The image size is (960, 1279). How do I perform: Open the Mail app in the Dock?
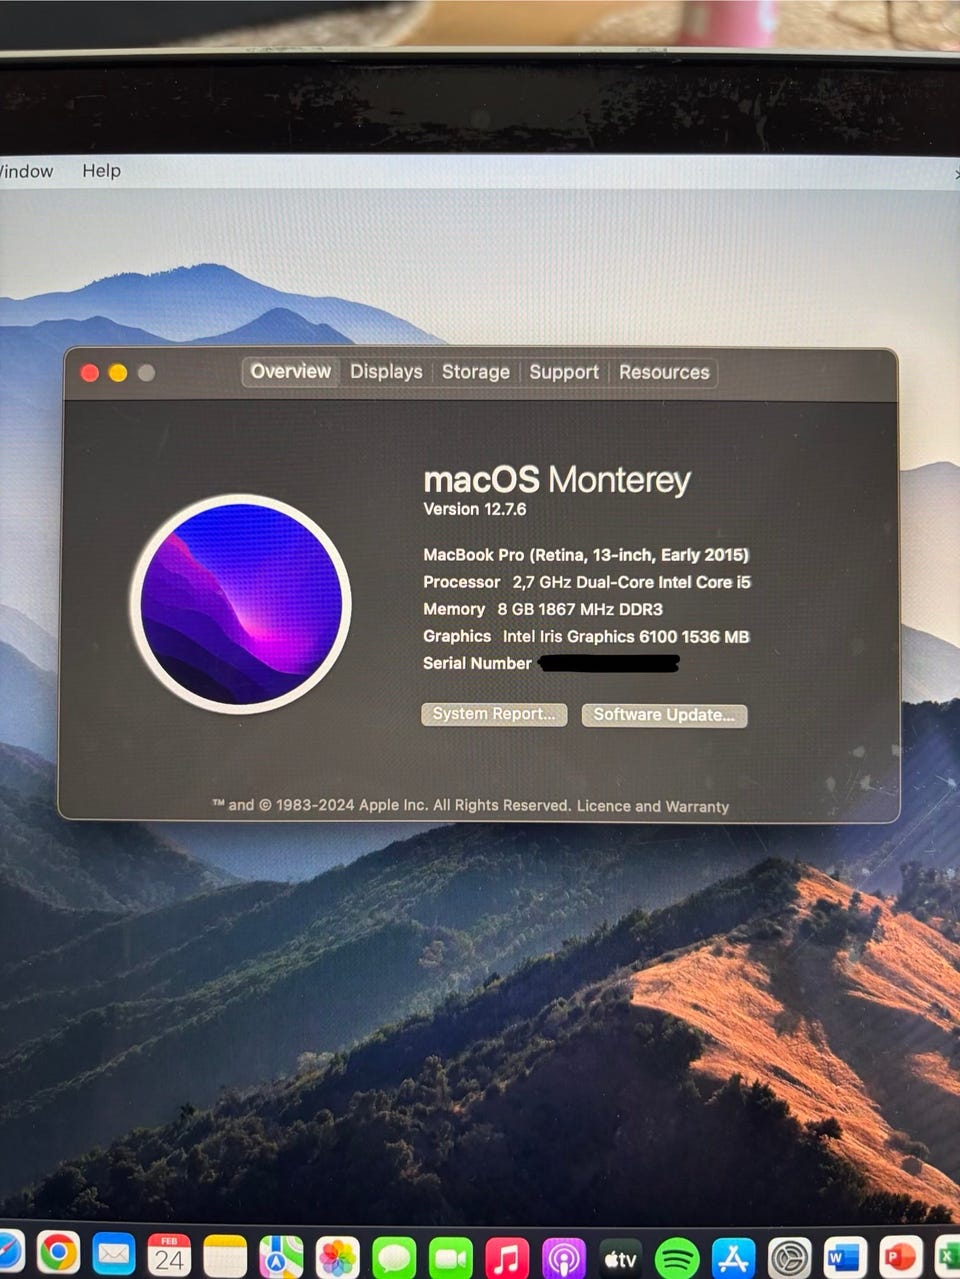[x=114, y=1254]
